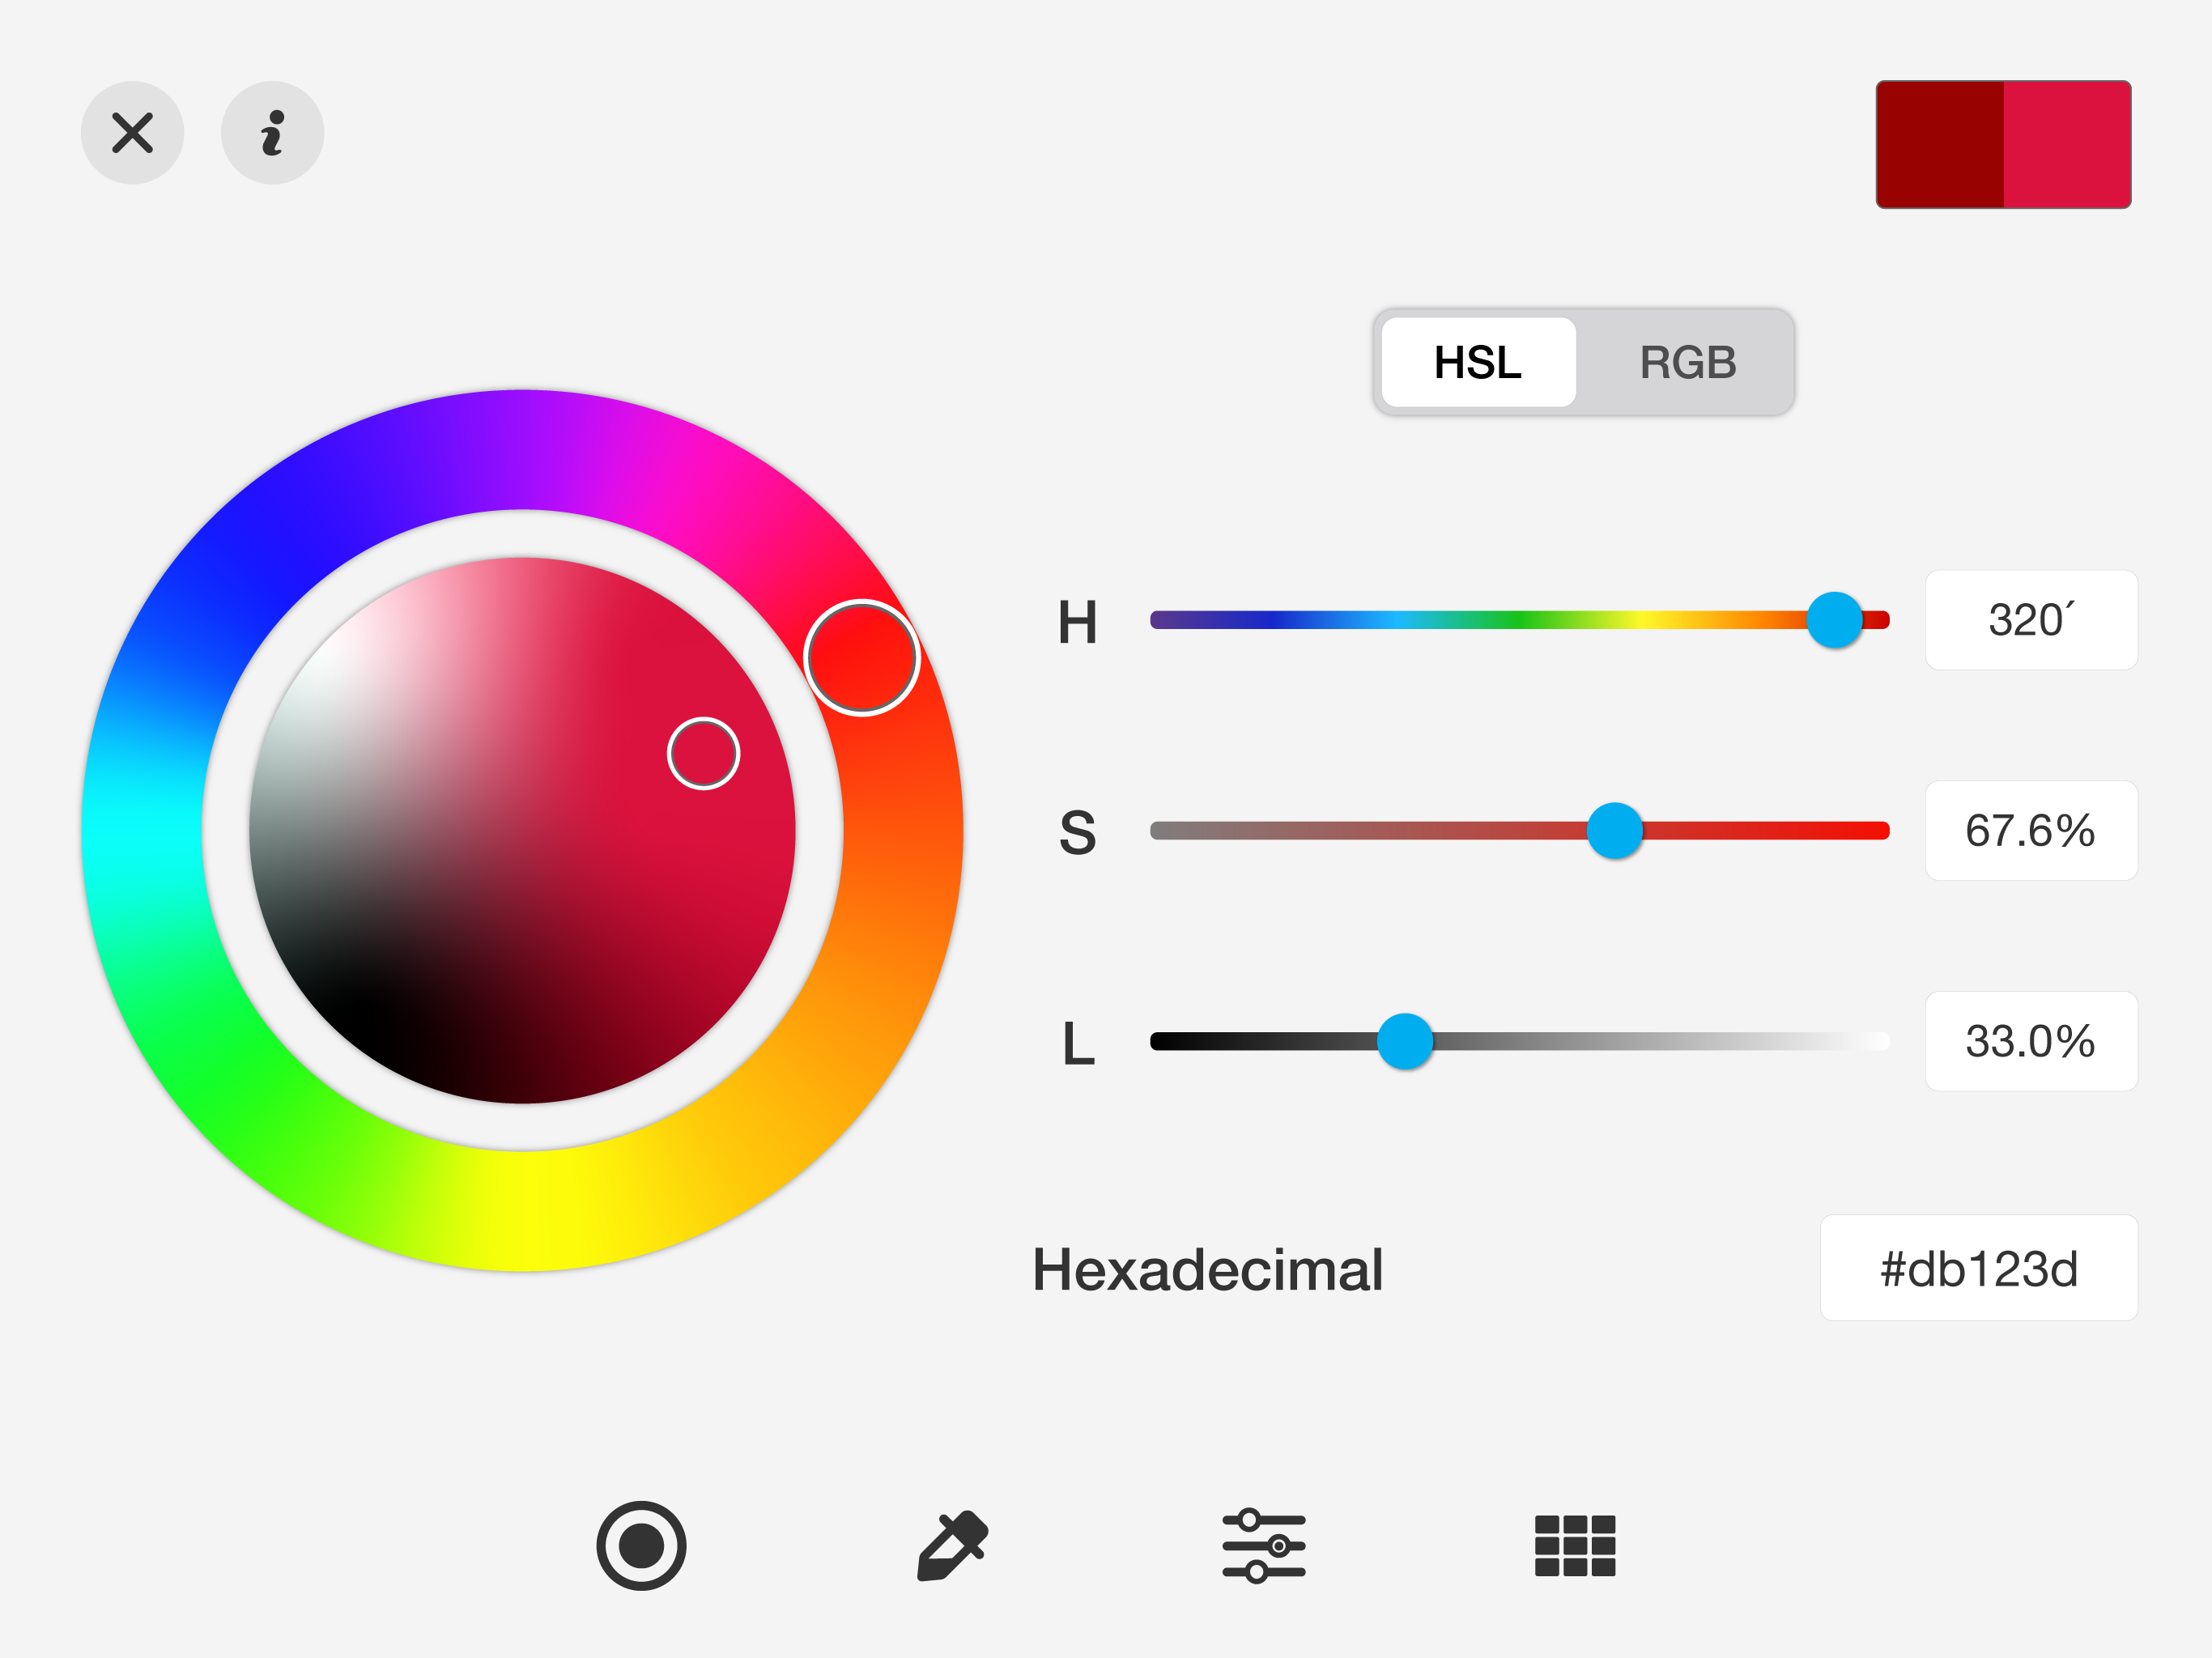Viewport: 2212px width, 1658px height.
Task: Click the hexadecimal field #db123d
Action: [x=1978, y=1268]
